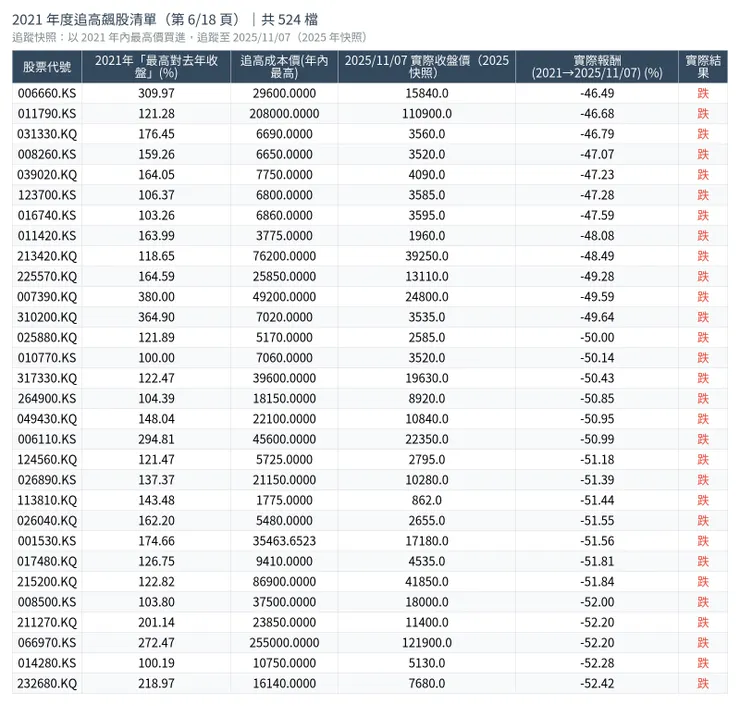This screenshot has width=740, height=706.
Task: Select stock code 317330.KQ
Action: tap(47, 378)
